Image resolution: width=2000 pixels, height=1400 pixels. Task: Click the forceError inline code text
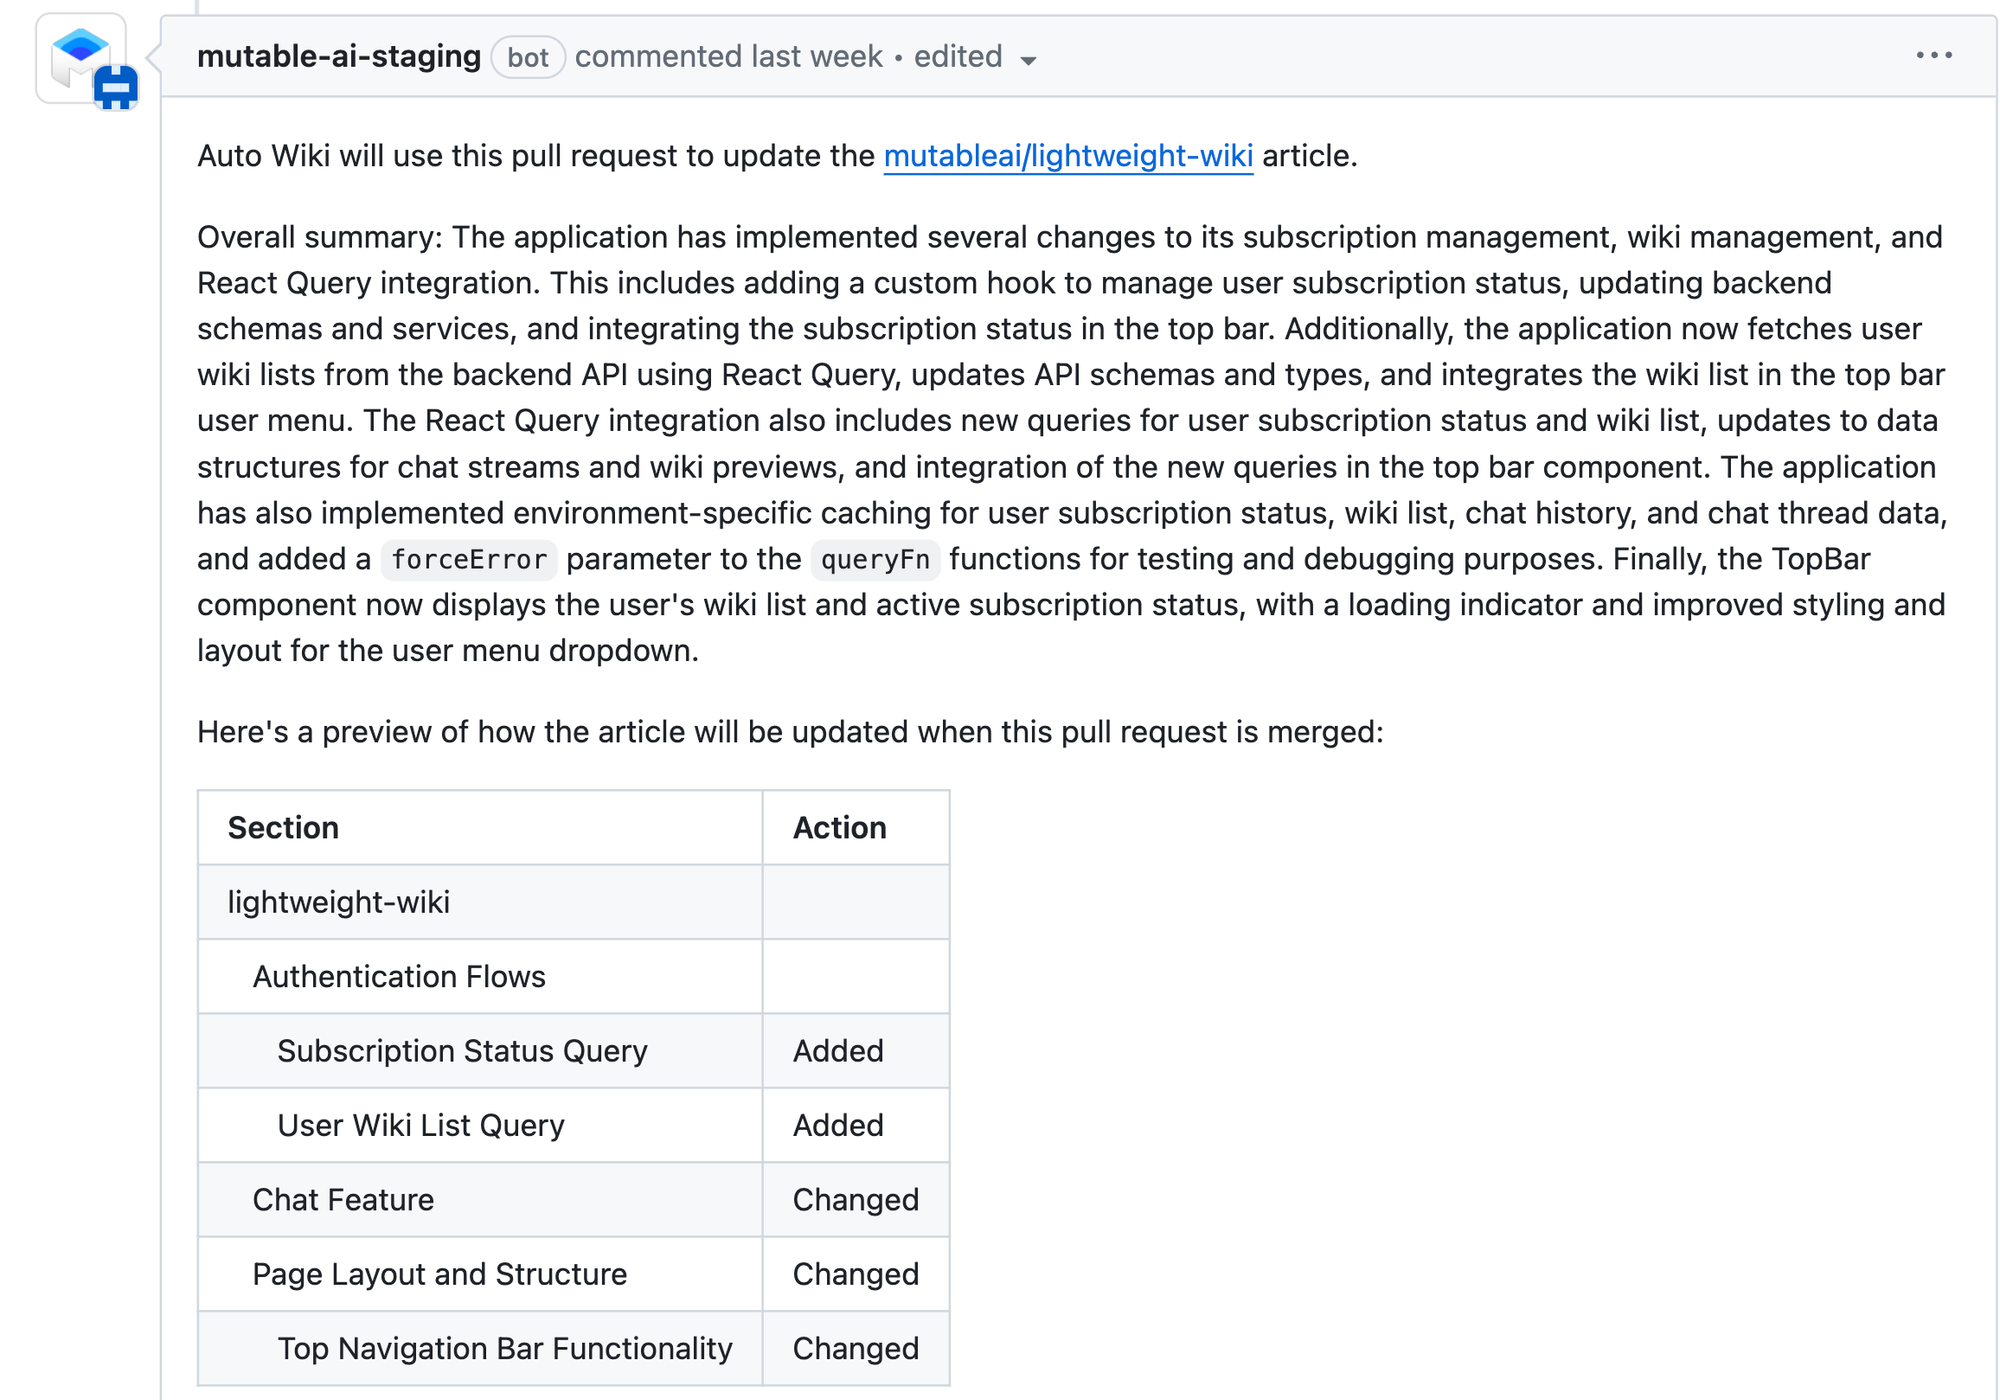469,559
